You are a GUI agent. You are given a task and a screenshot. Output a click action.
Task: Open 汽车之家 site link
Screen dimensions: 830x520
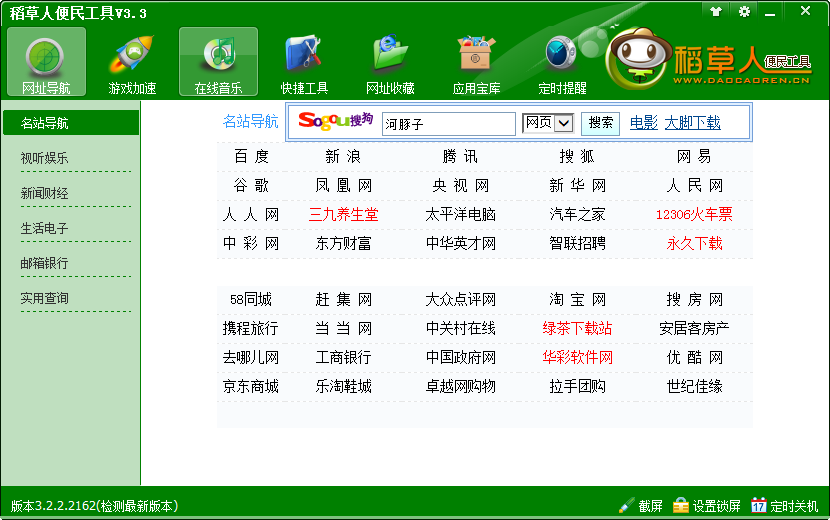point(577,214)
